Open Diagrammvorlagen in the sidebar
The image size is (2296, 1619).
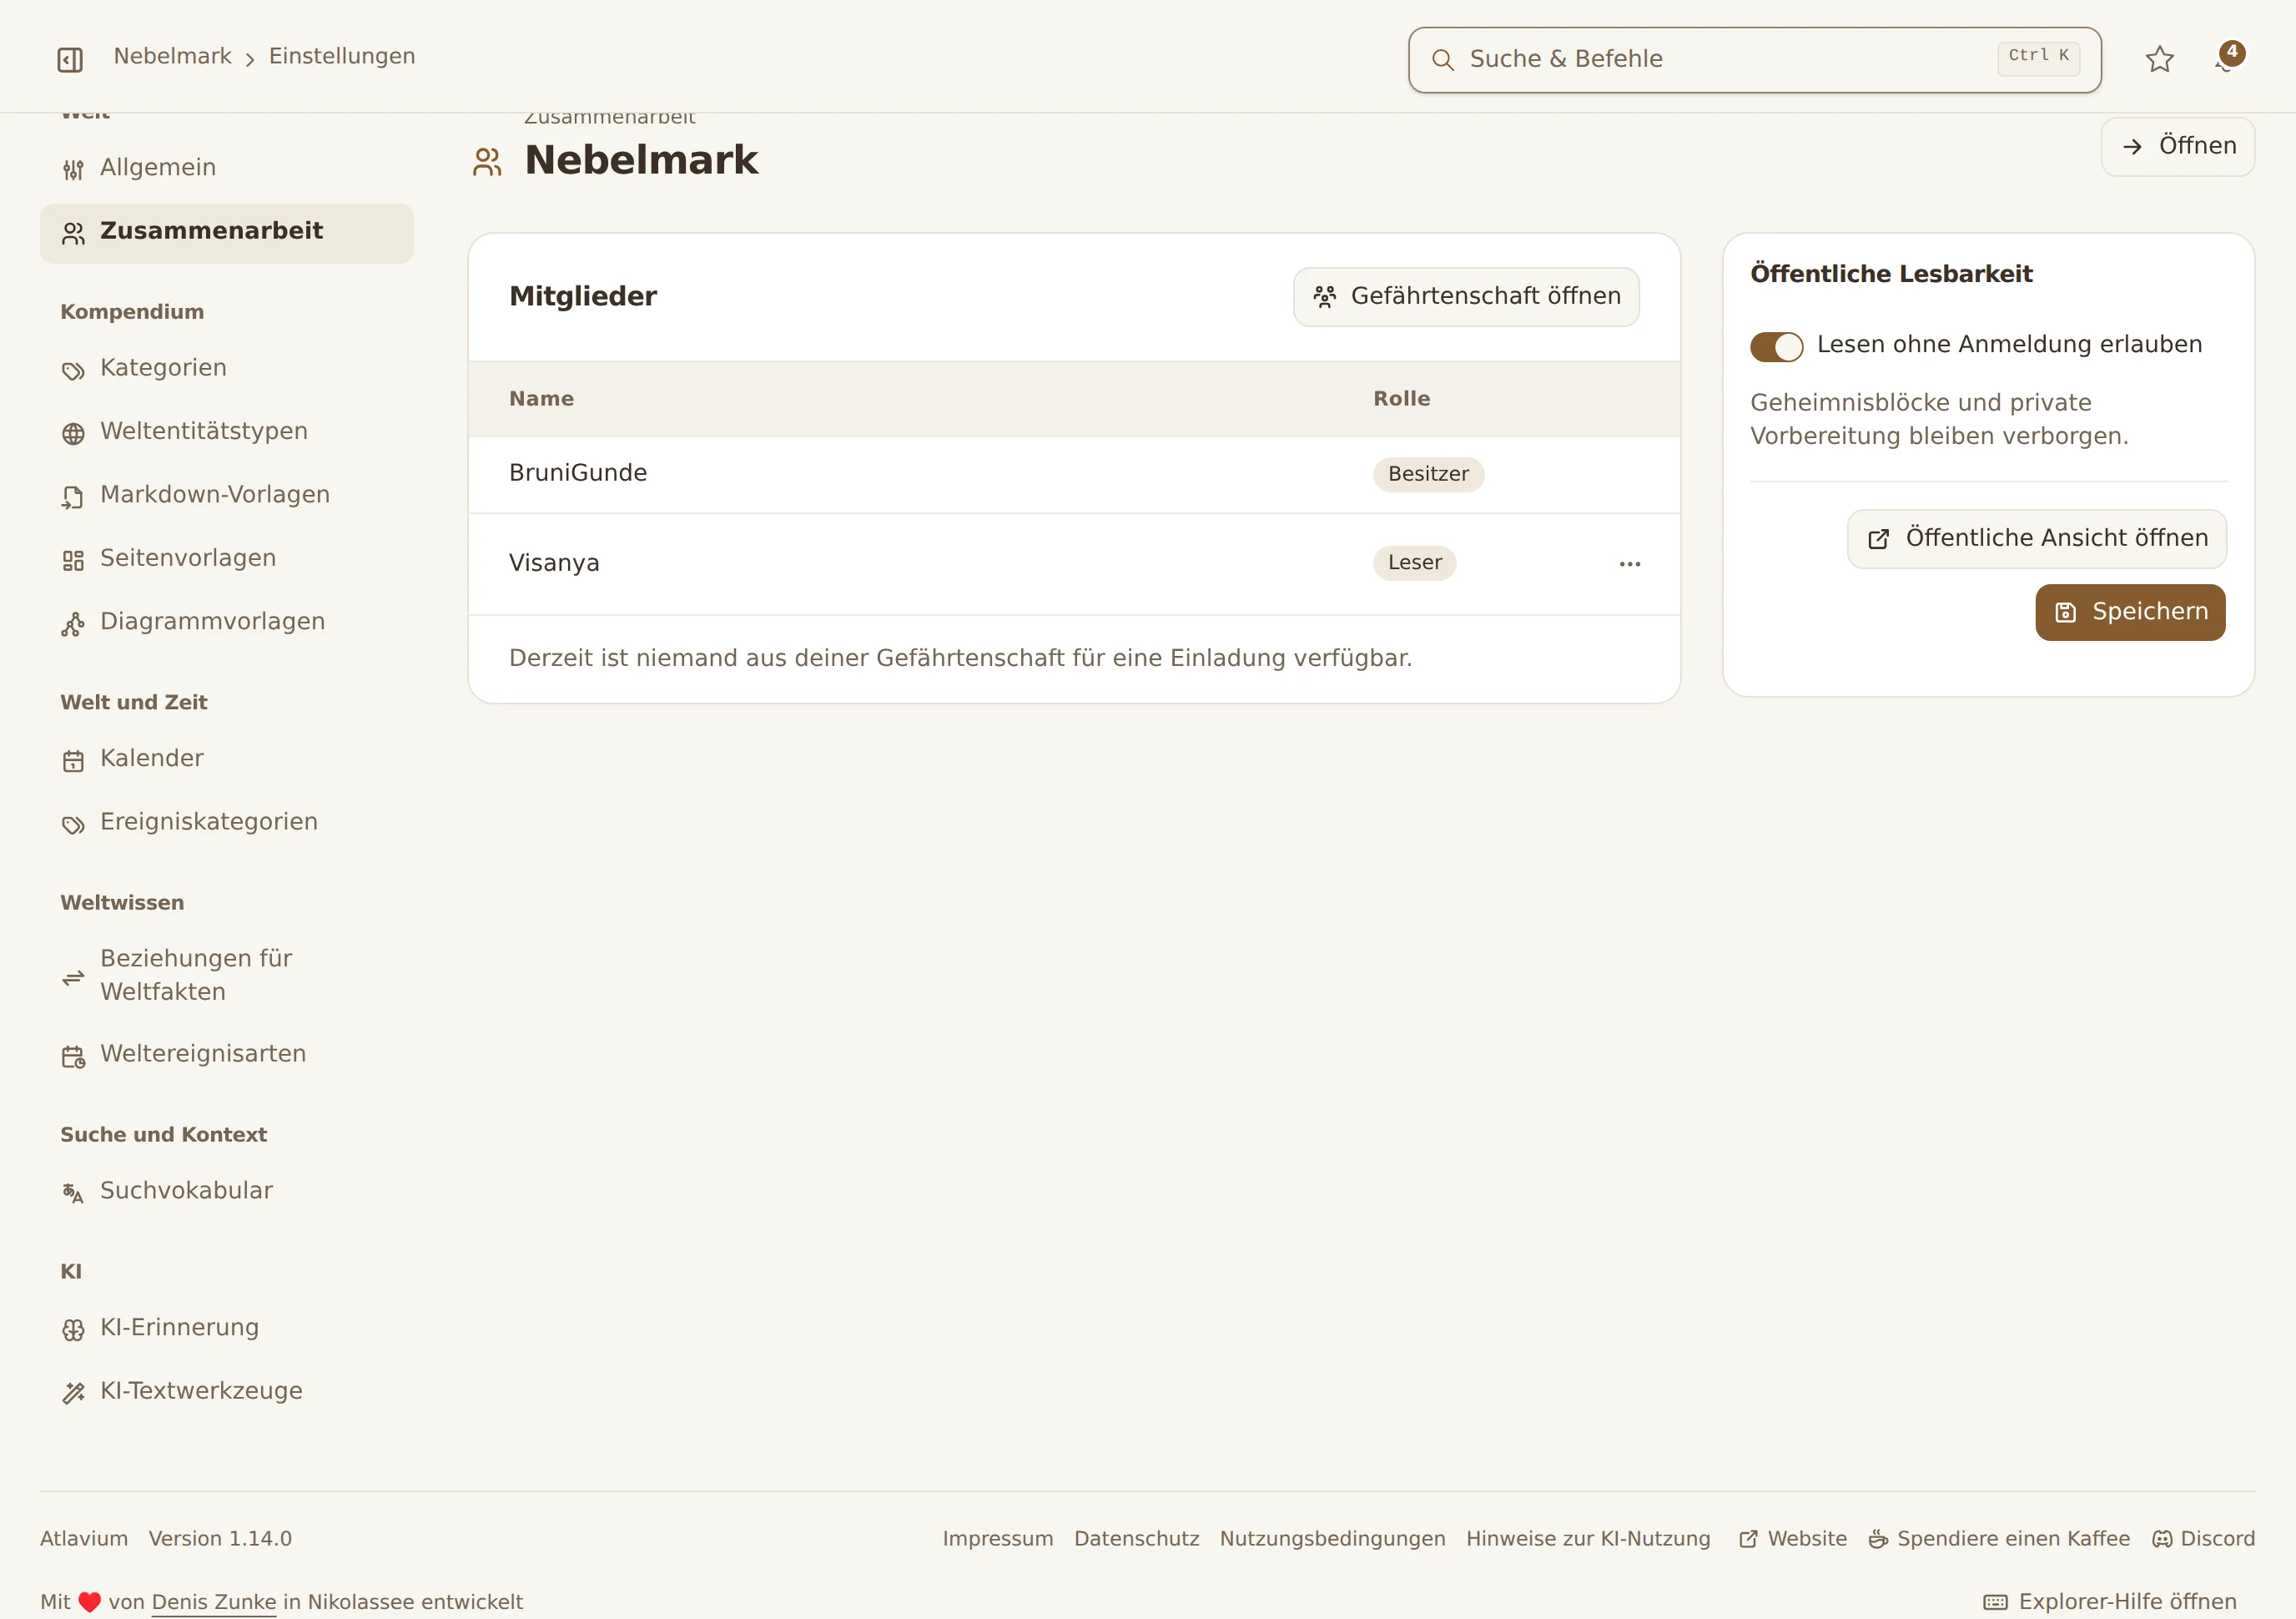[227, 622]
